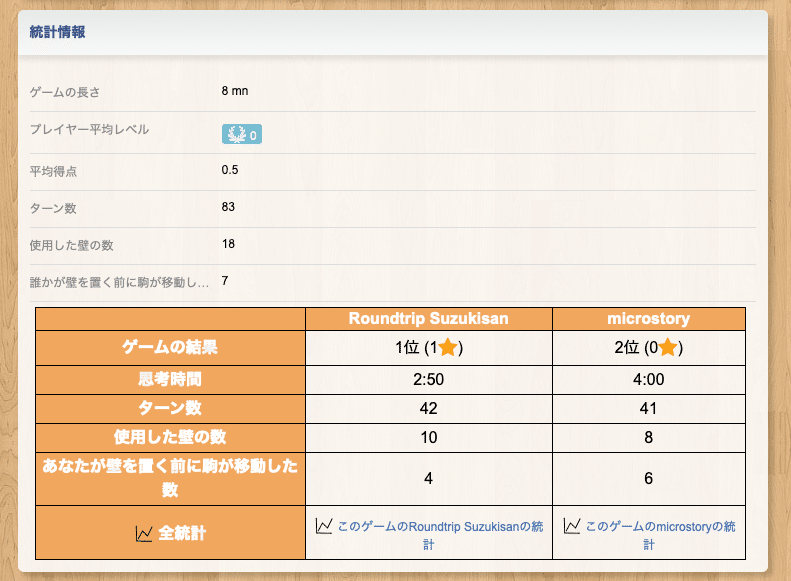The height and width of the screenshot is (581, 791).
Task: Click the 思考時間 row header
Action: tap(171, 380)
